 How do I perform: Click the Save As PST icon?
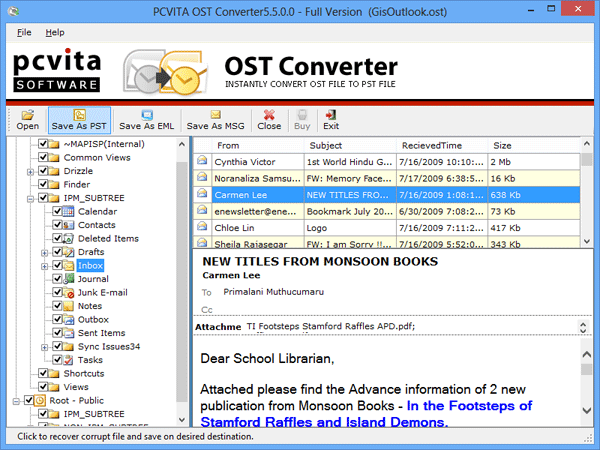[79, 115]
